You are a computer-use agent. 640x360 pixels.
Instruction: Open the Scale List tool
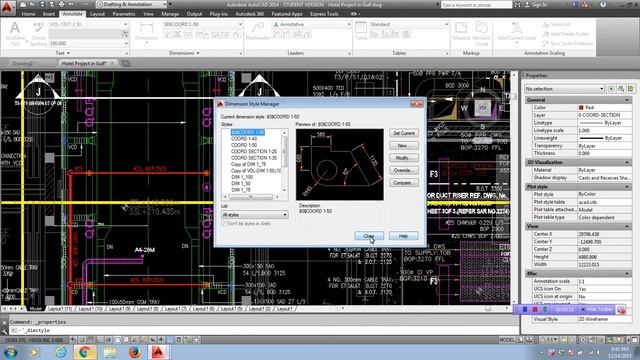point(557,24)
